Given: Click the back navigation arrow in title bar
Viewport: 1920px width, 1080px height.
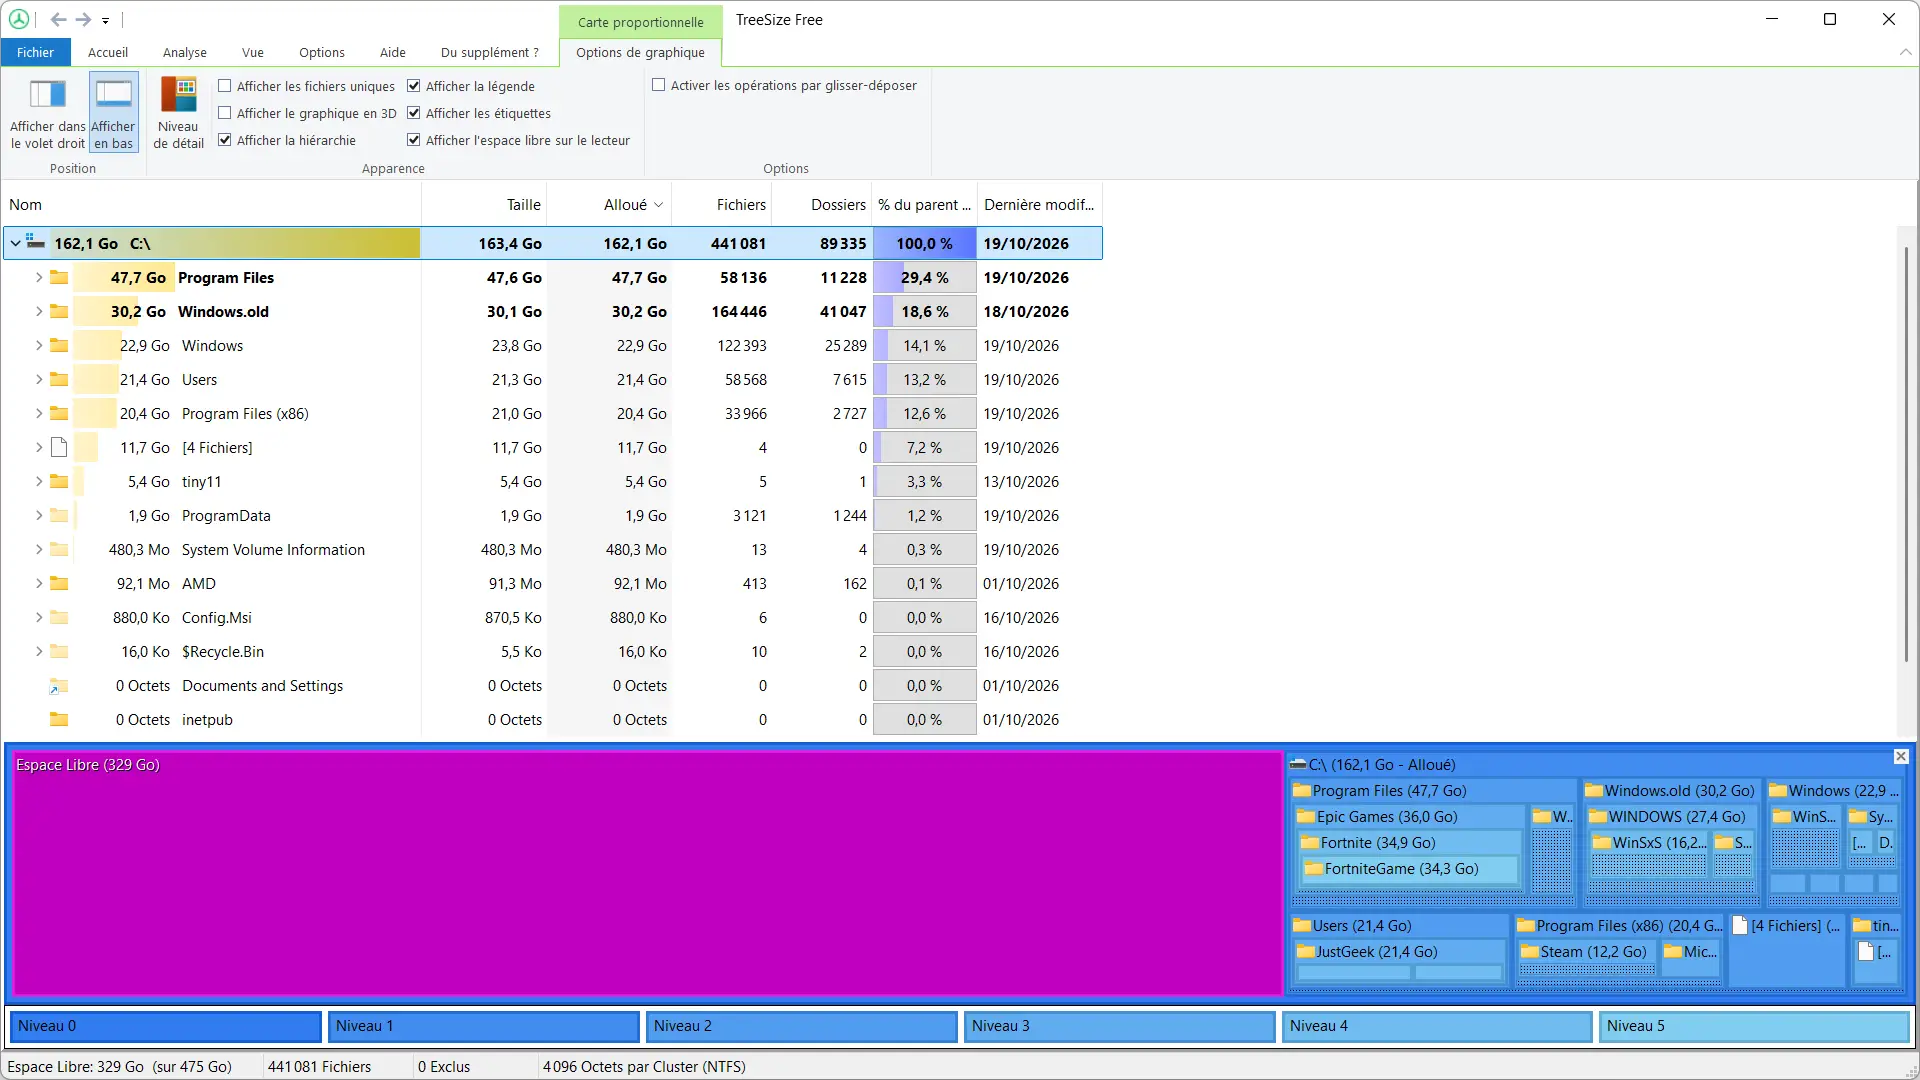Looking at the screenshot, I should tap(59, 19).
